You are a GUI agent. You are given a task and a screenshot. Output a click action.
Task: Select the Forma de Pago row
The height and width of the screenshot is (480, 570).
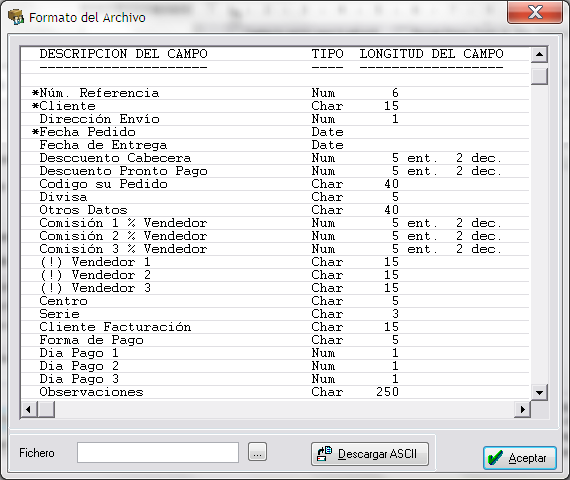pos(275,340)
